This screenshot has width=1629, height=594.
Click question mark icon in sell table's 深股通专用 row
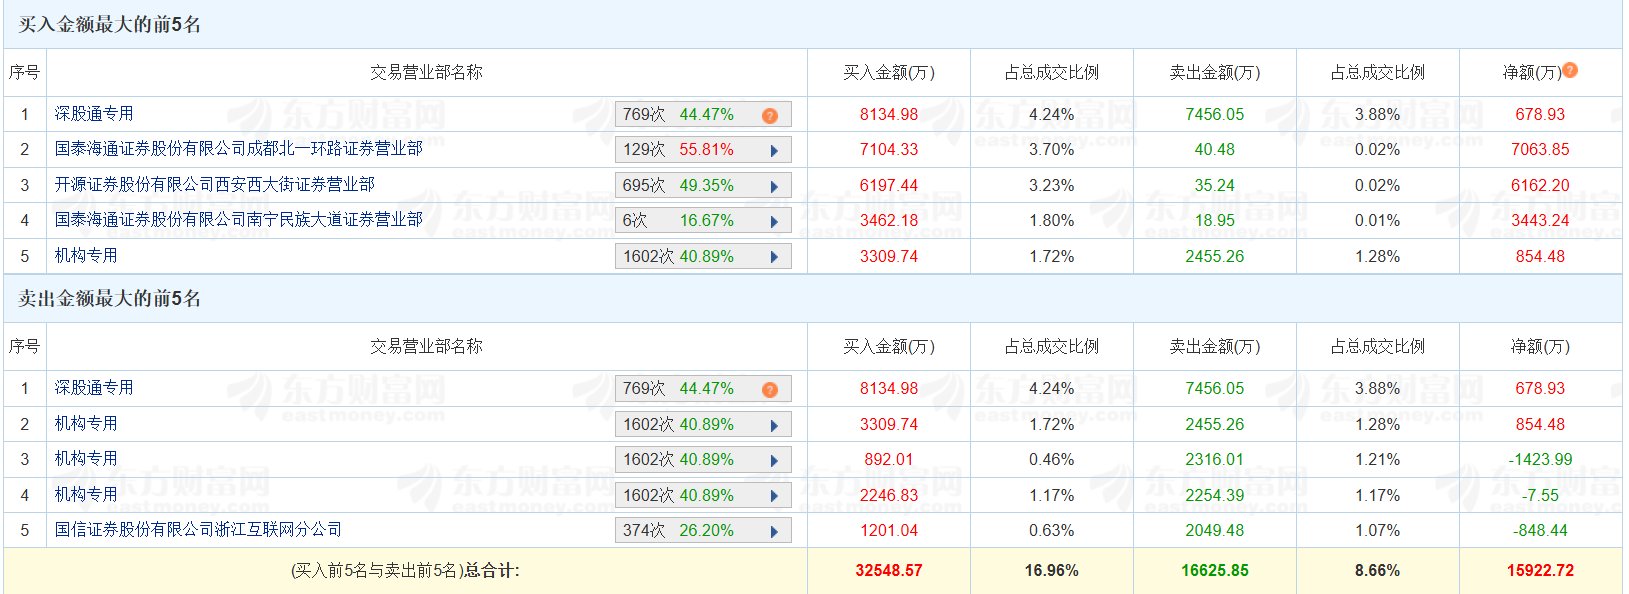coord(769,390)
